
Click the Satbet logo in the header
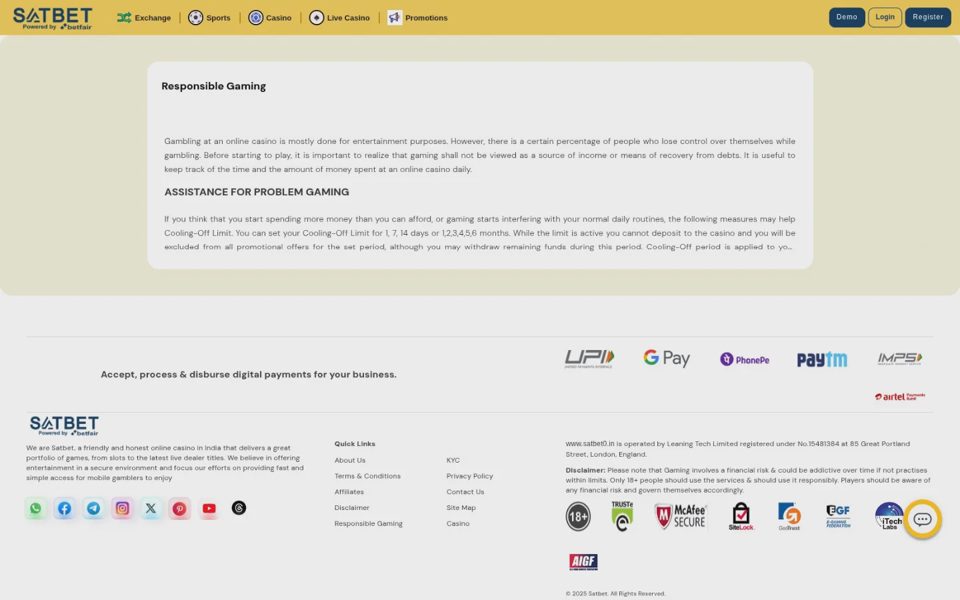53,18
